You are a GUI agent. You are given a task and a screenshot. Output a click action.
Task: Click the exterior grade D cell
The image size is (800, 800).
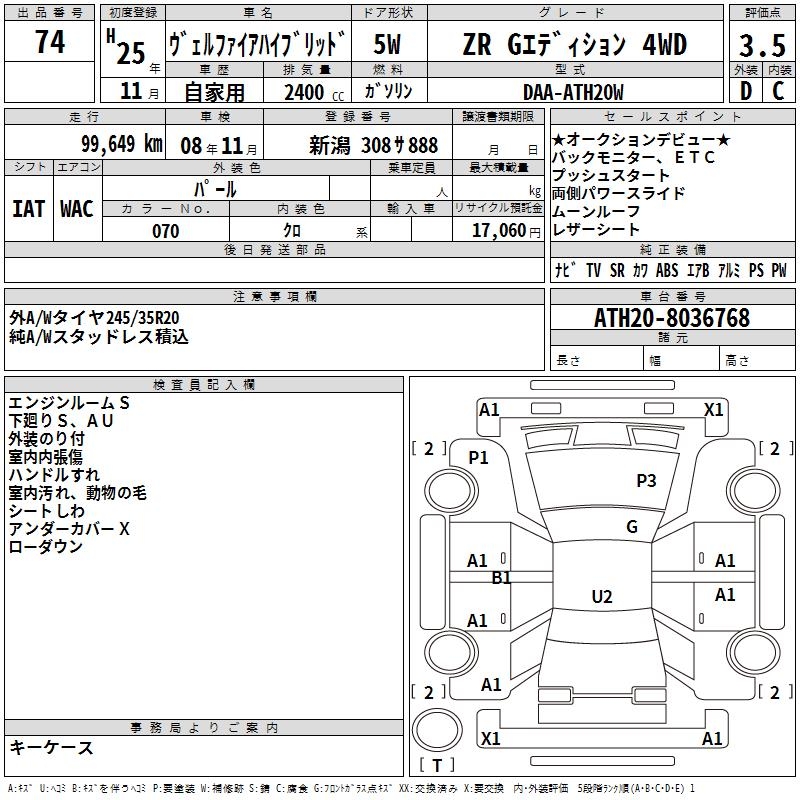pos(745,91)
